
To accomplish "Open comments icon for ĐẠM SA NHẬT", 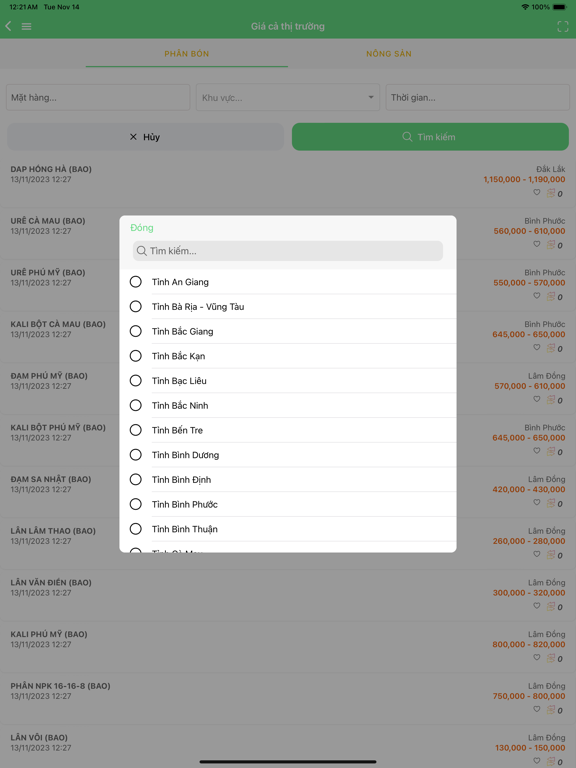I will click(x=551, y=503).
